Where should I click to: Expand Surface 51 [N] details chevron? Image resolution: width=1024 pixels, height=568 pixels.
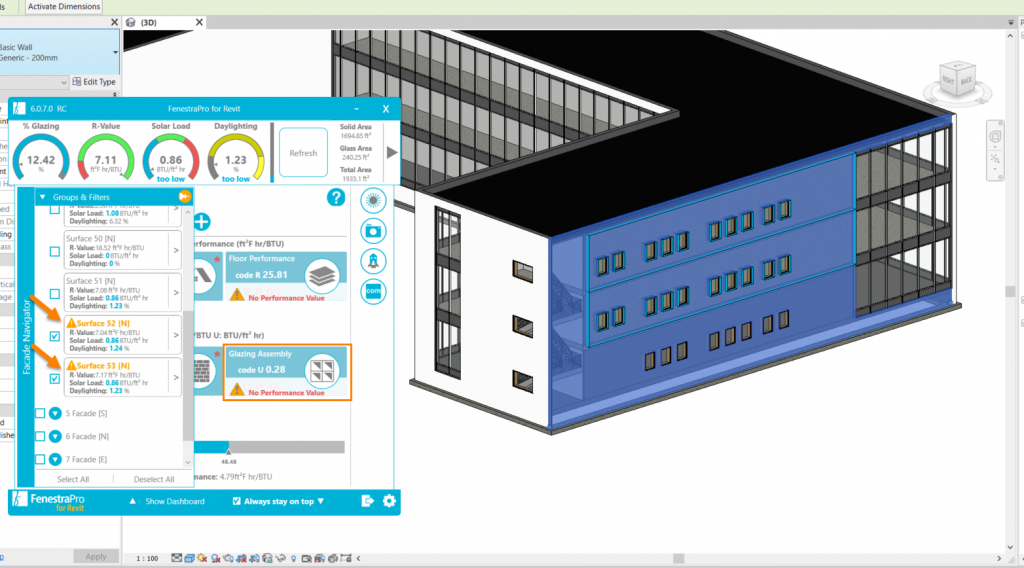(176, 292)
